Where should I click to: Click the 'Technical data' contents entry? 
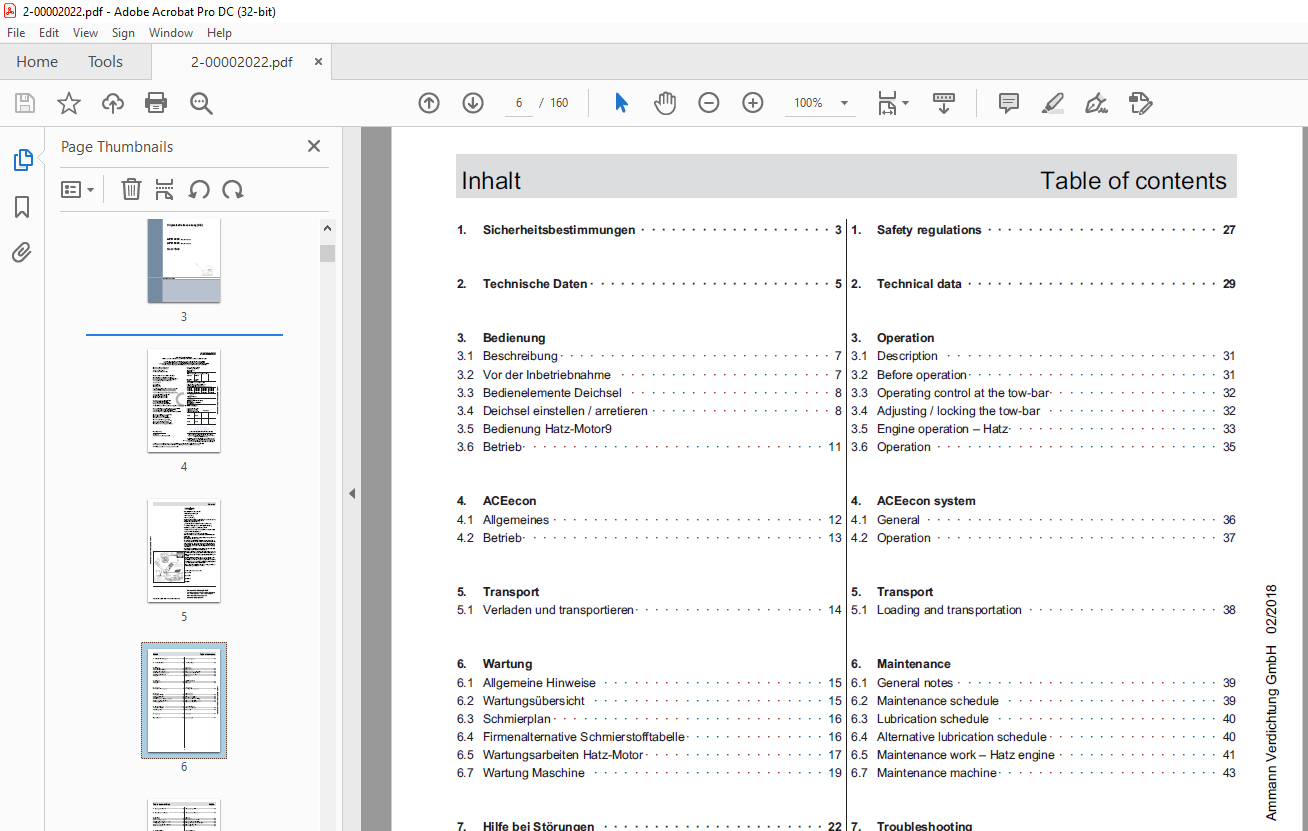pyautogui.click(x=919, y=284)
